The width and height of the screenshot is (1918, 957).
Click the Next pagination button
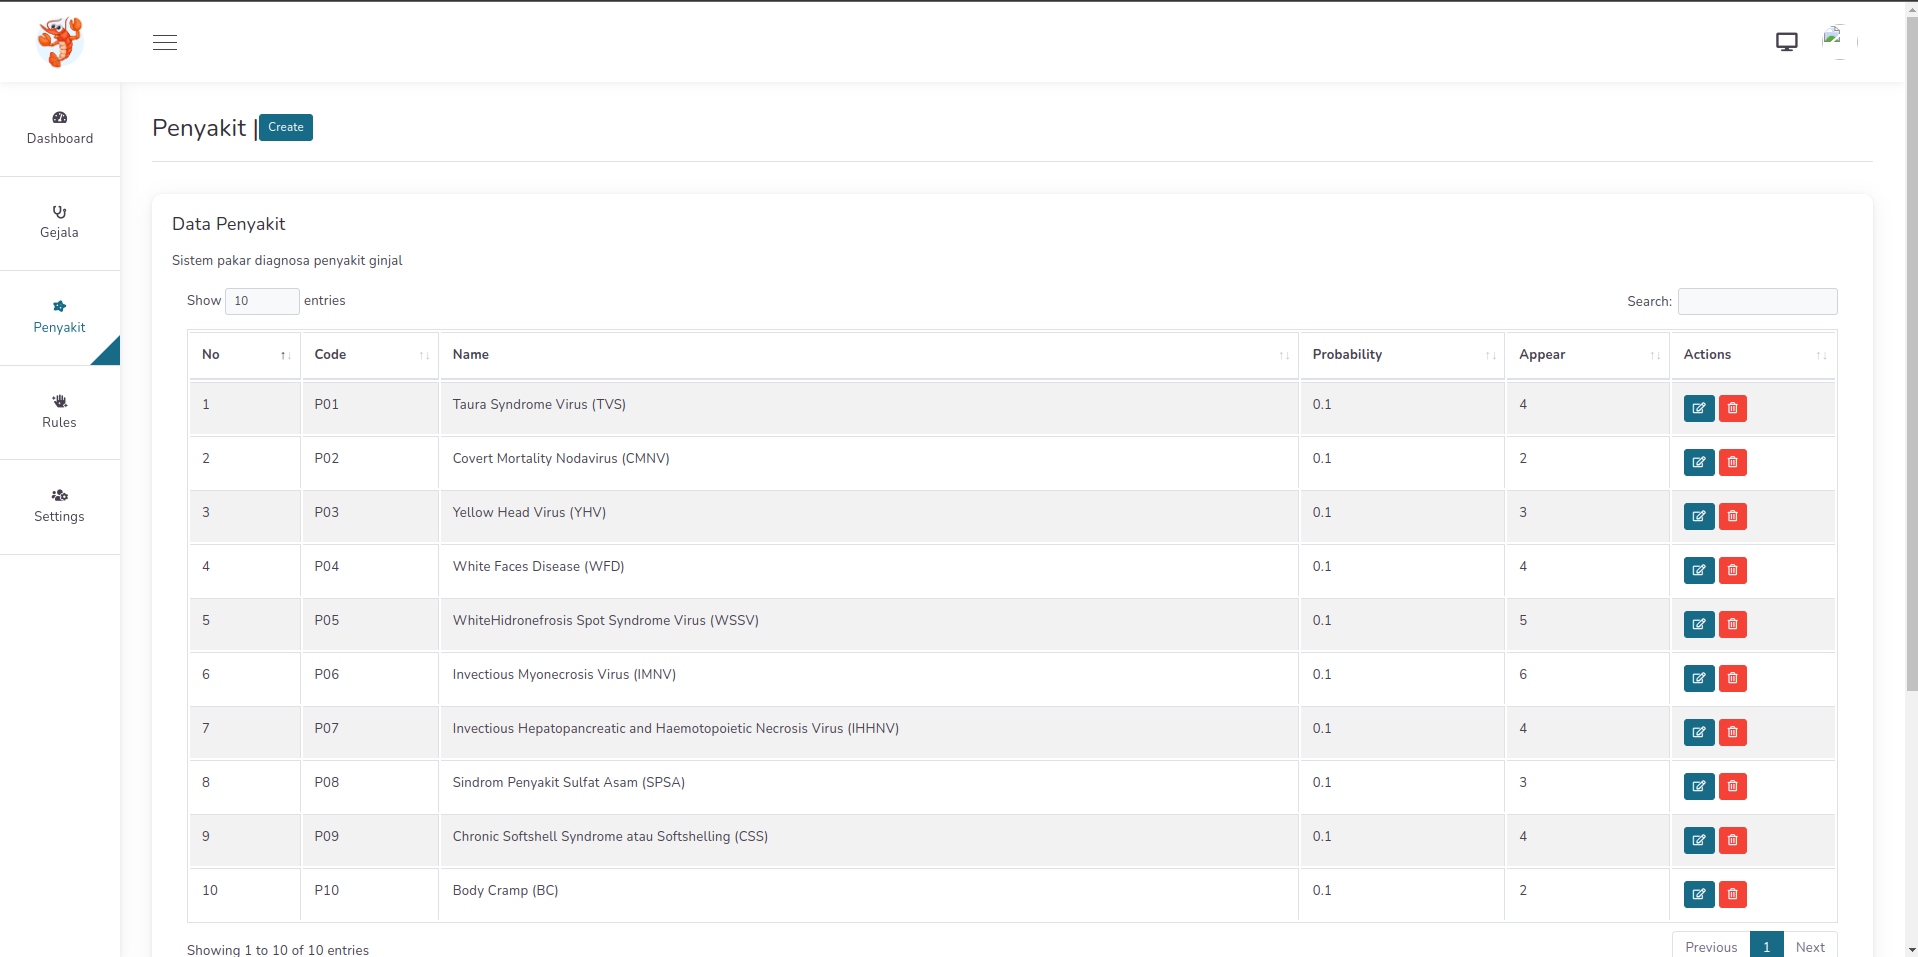click(1809, 946)
